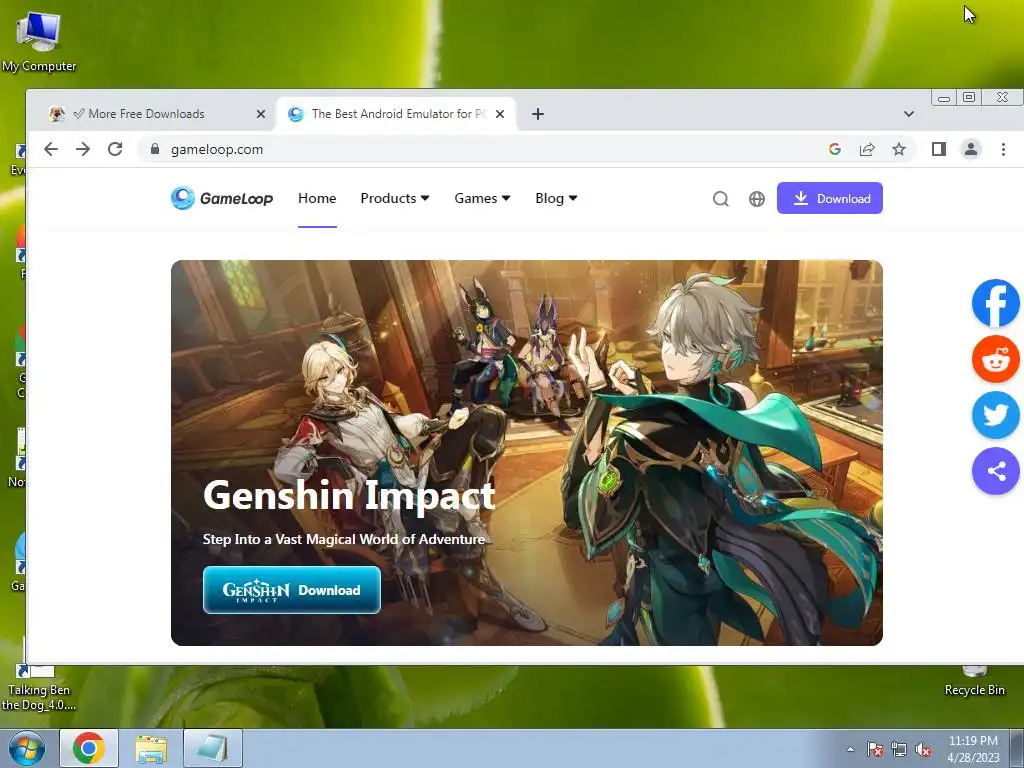This screenshot has width=1024, height=768.
Task: Share page via Facebook icon
Action: point(995,303)
